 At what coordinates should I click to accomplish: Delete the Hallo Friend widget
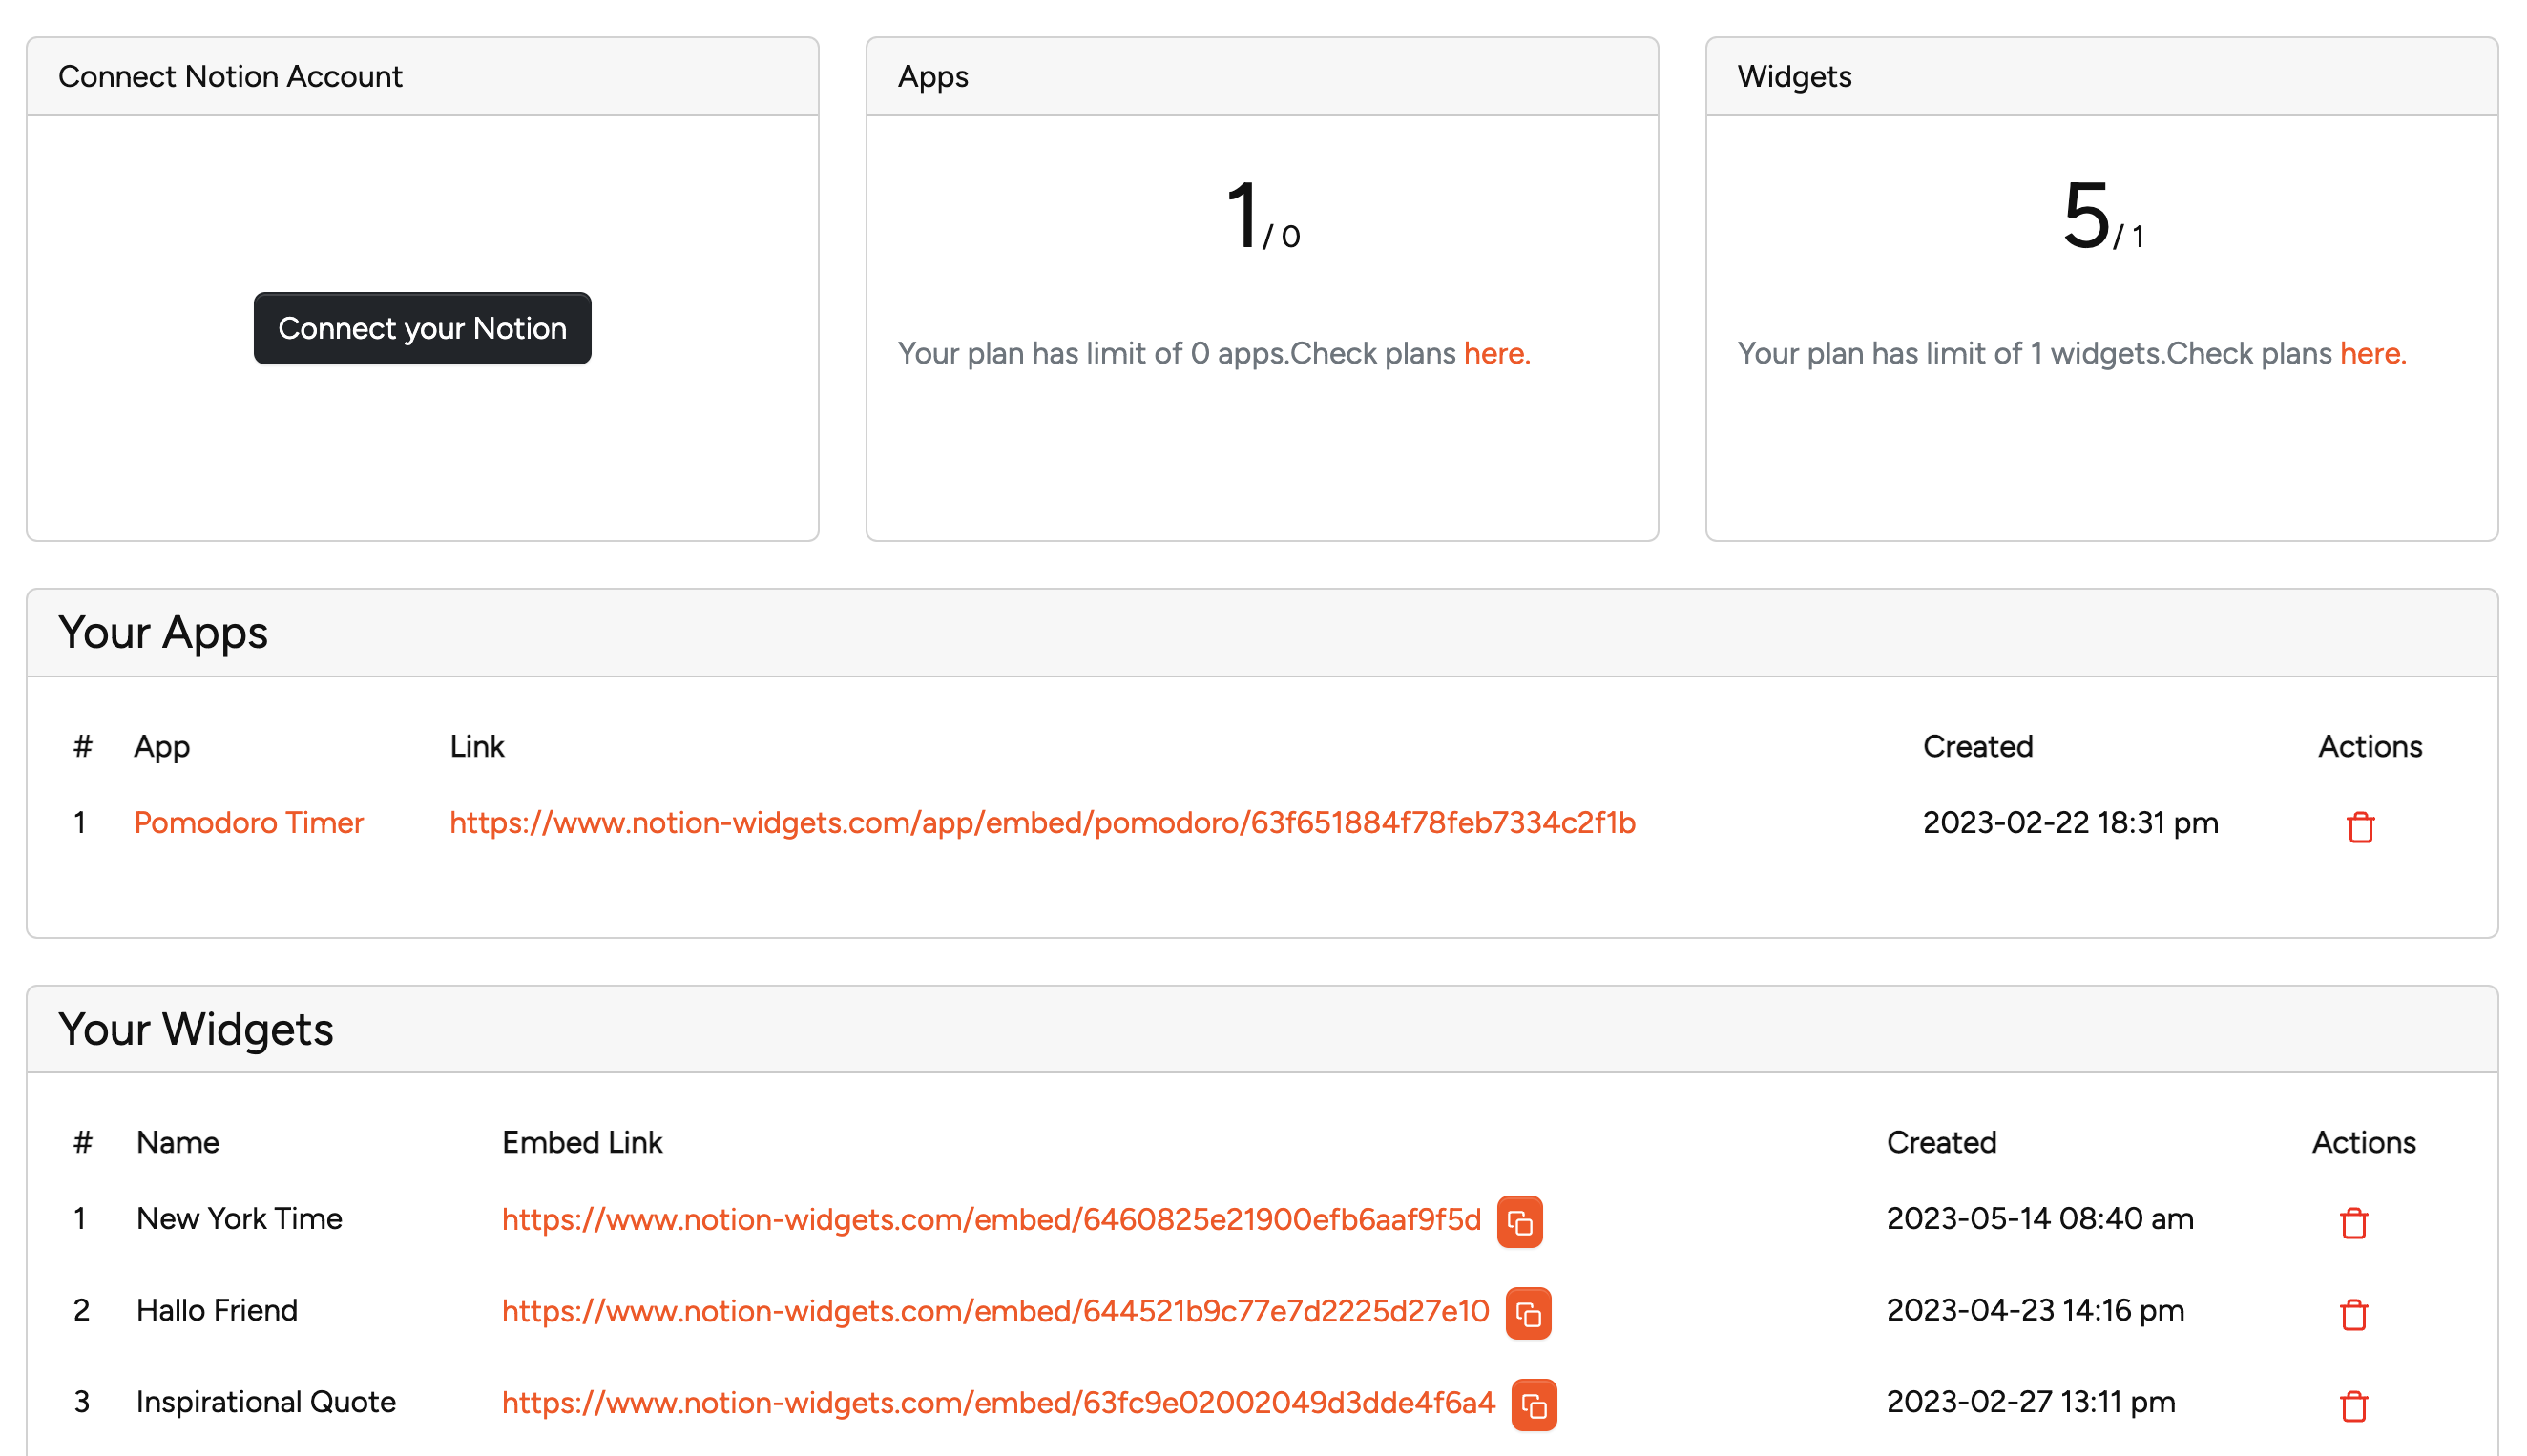2354,1314
